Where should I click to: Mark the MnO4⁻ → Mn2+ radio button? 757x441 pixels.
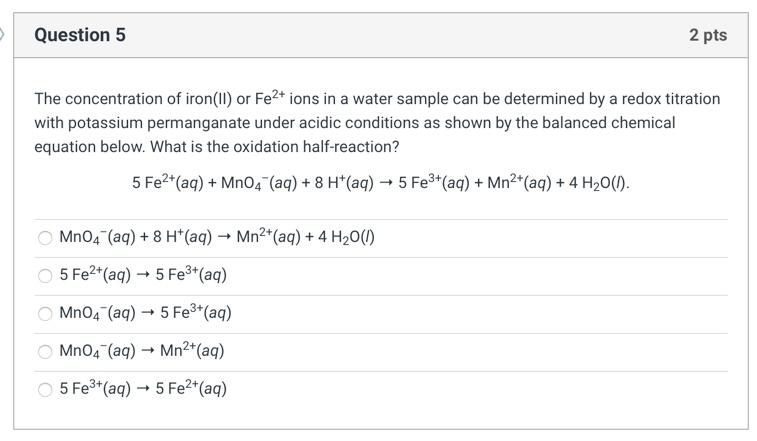click(x=45, y=352)
